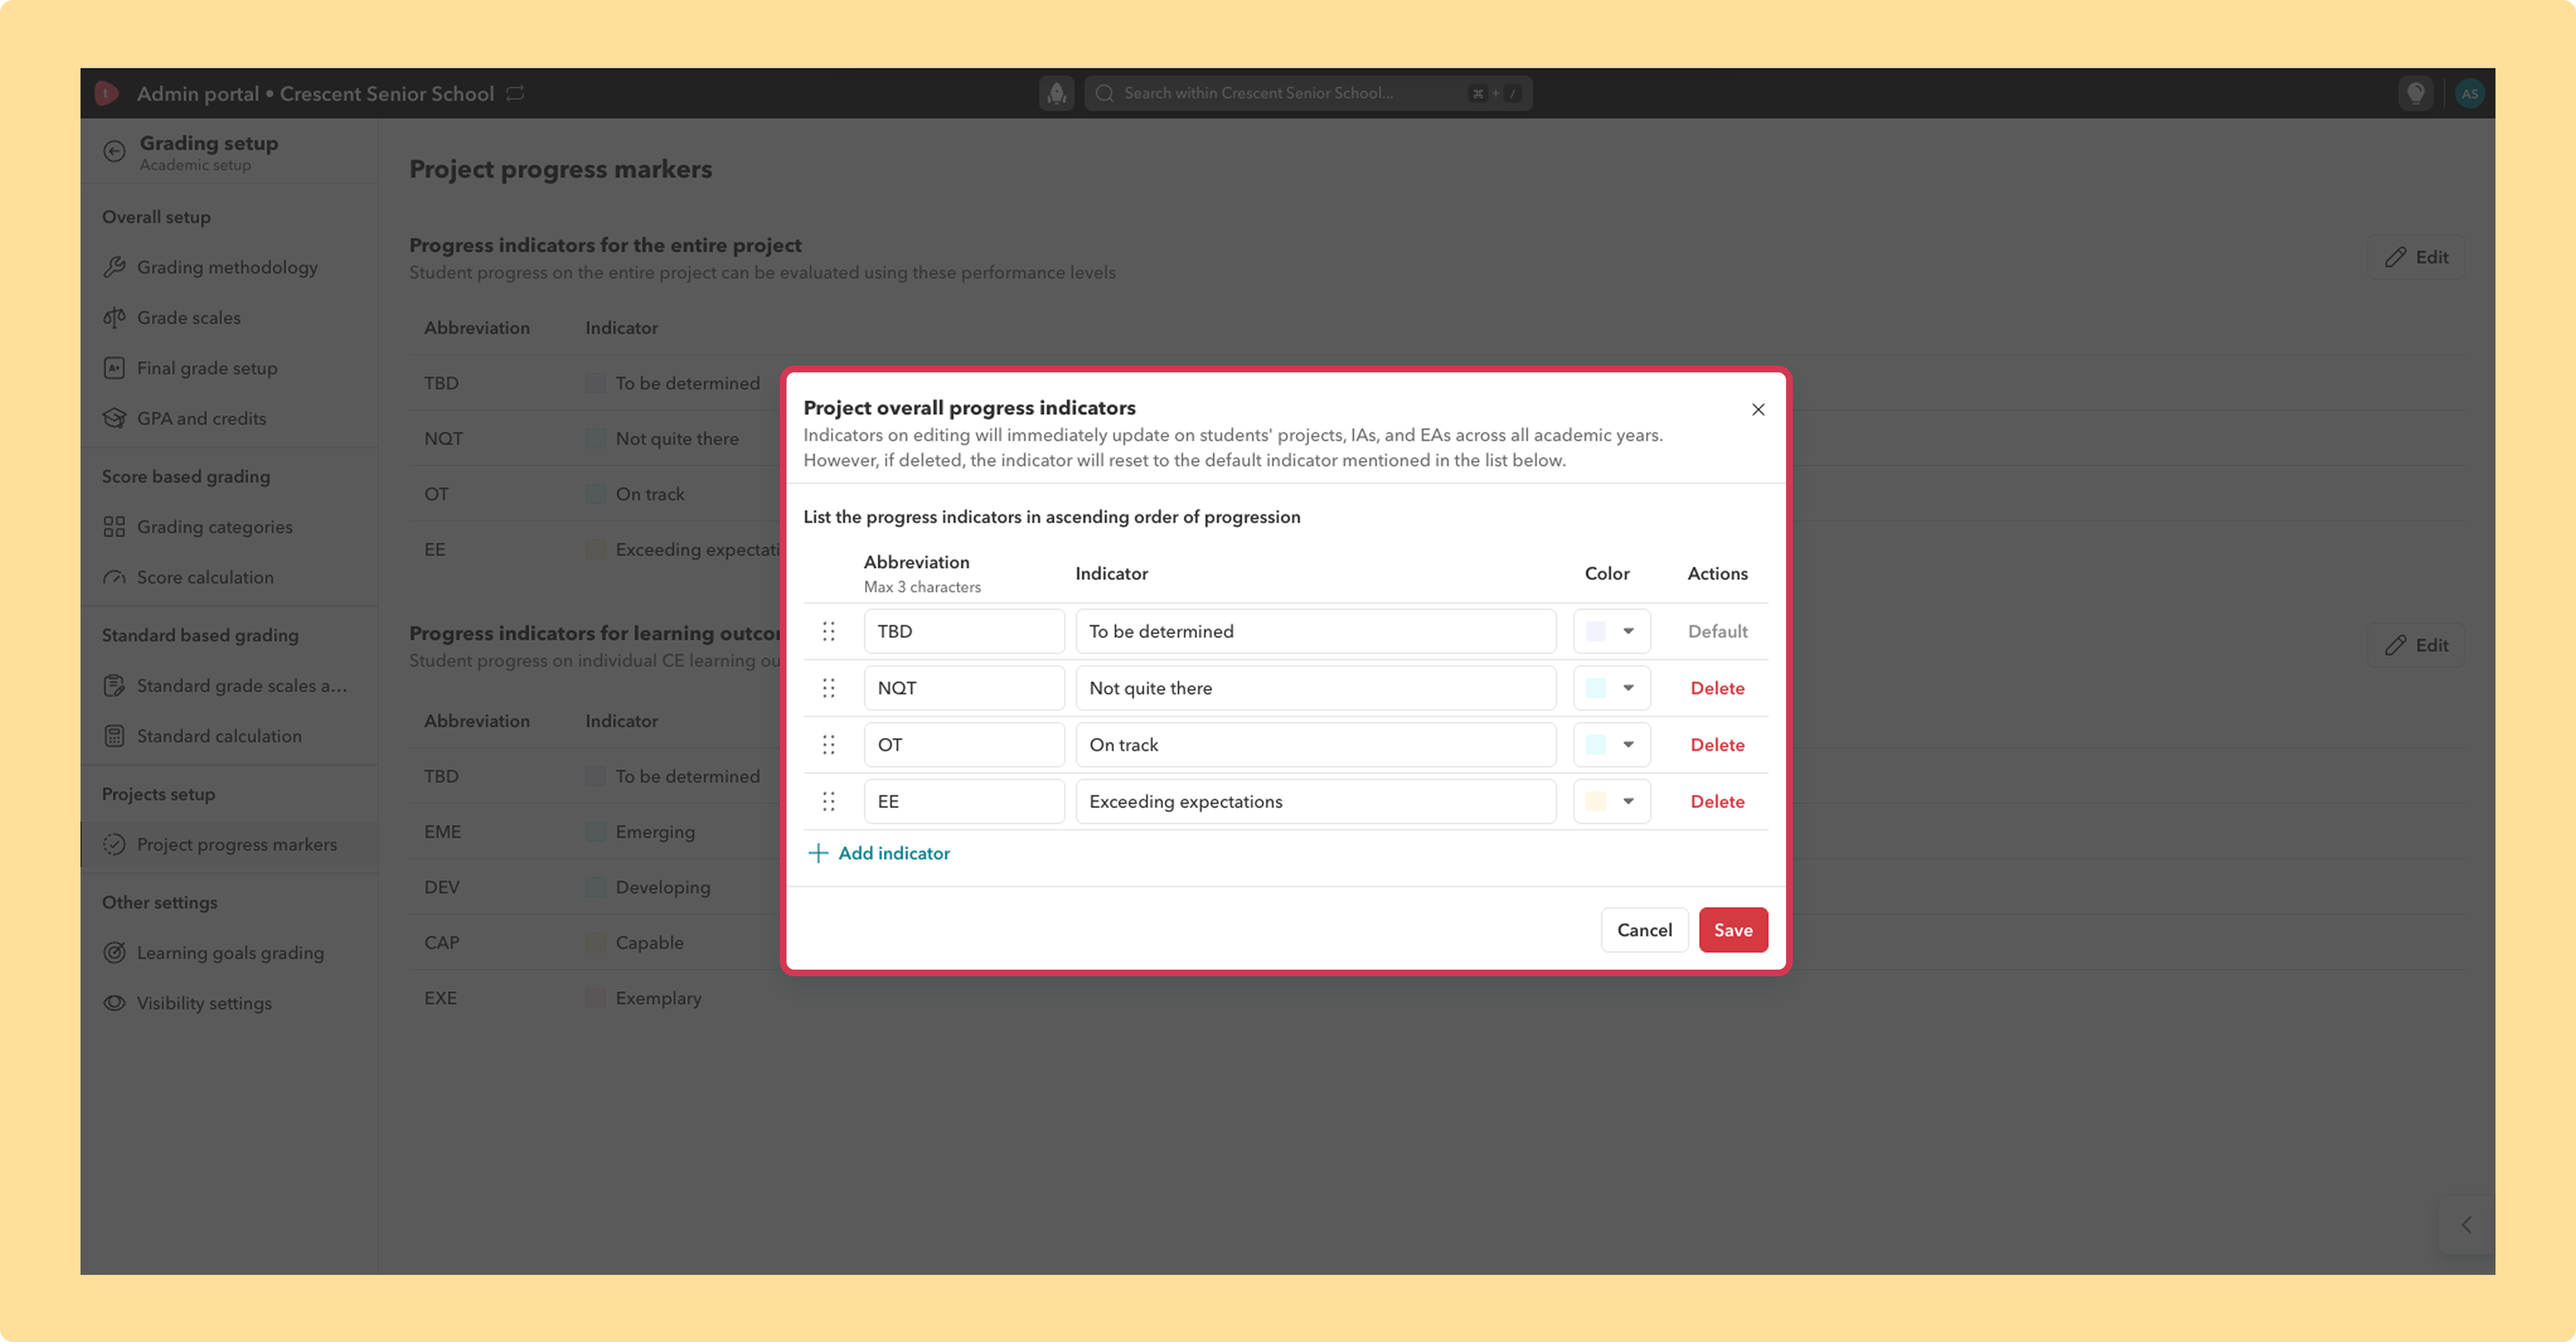Click the light blue swatch in OT row
The image size is (2576, 1342).
click(1596, 745)
